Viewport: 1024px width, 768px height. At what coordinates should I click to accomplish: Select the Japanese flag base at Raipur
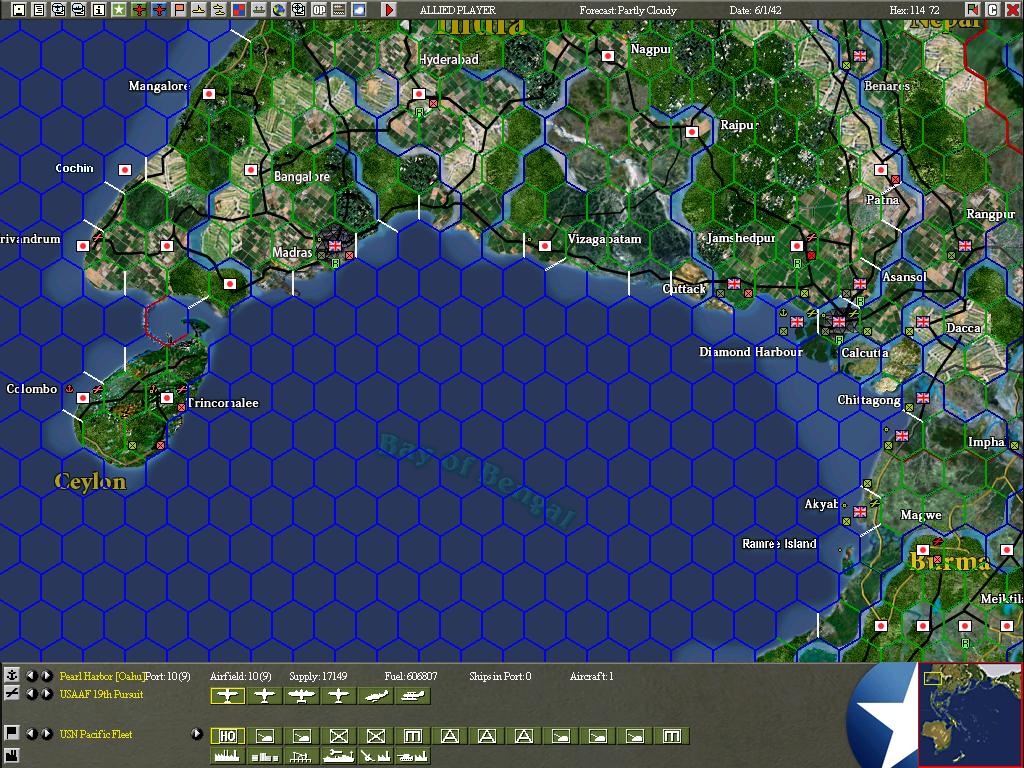coord(692,132)
